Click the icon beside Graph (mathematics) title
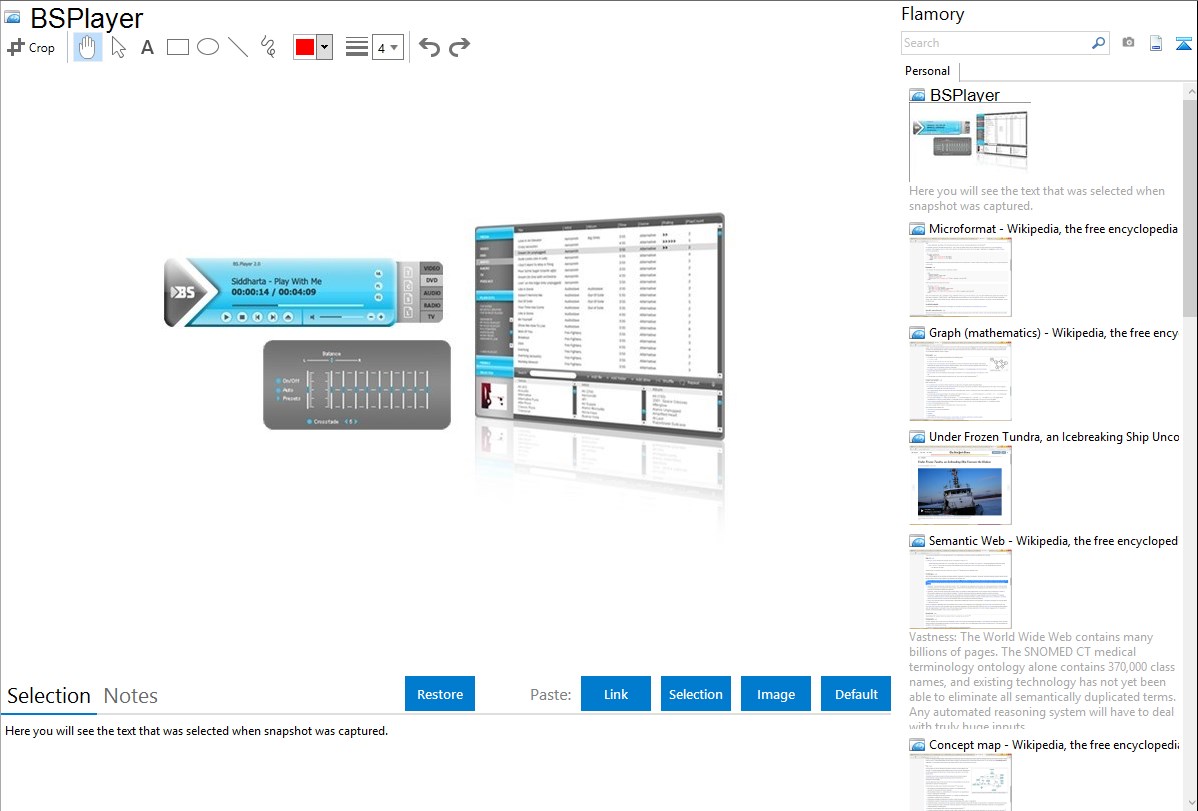This screenshot has height=811, width=1198. (x=918, y=333)
